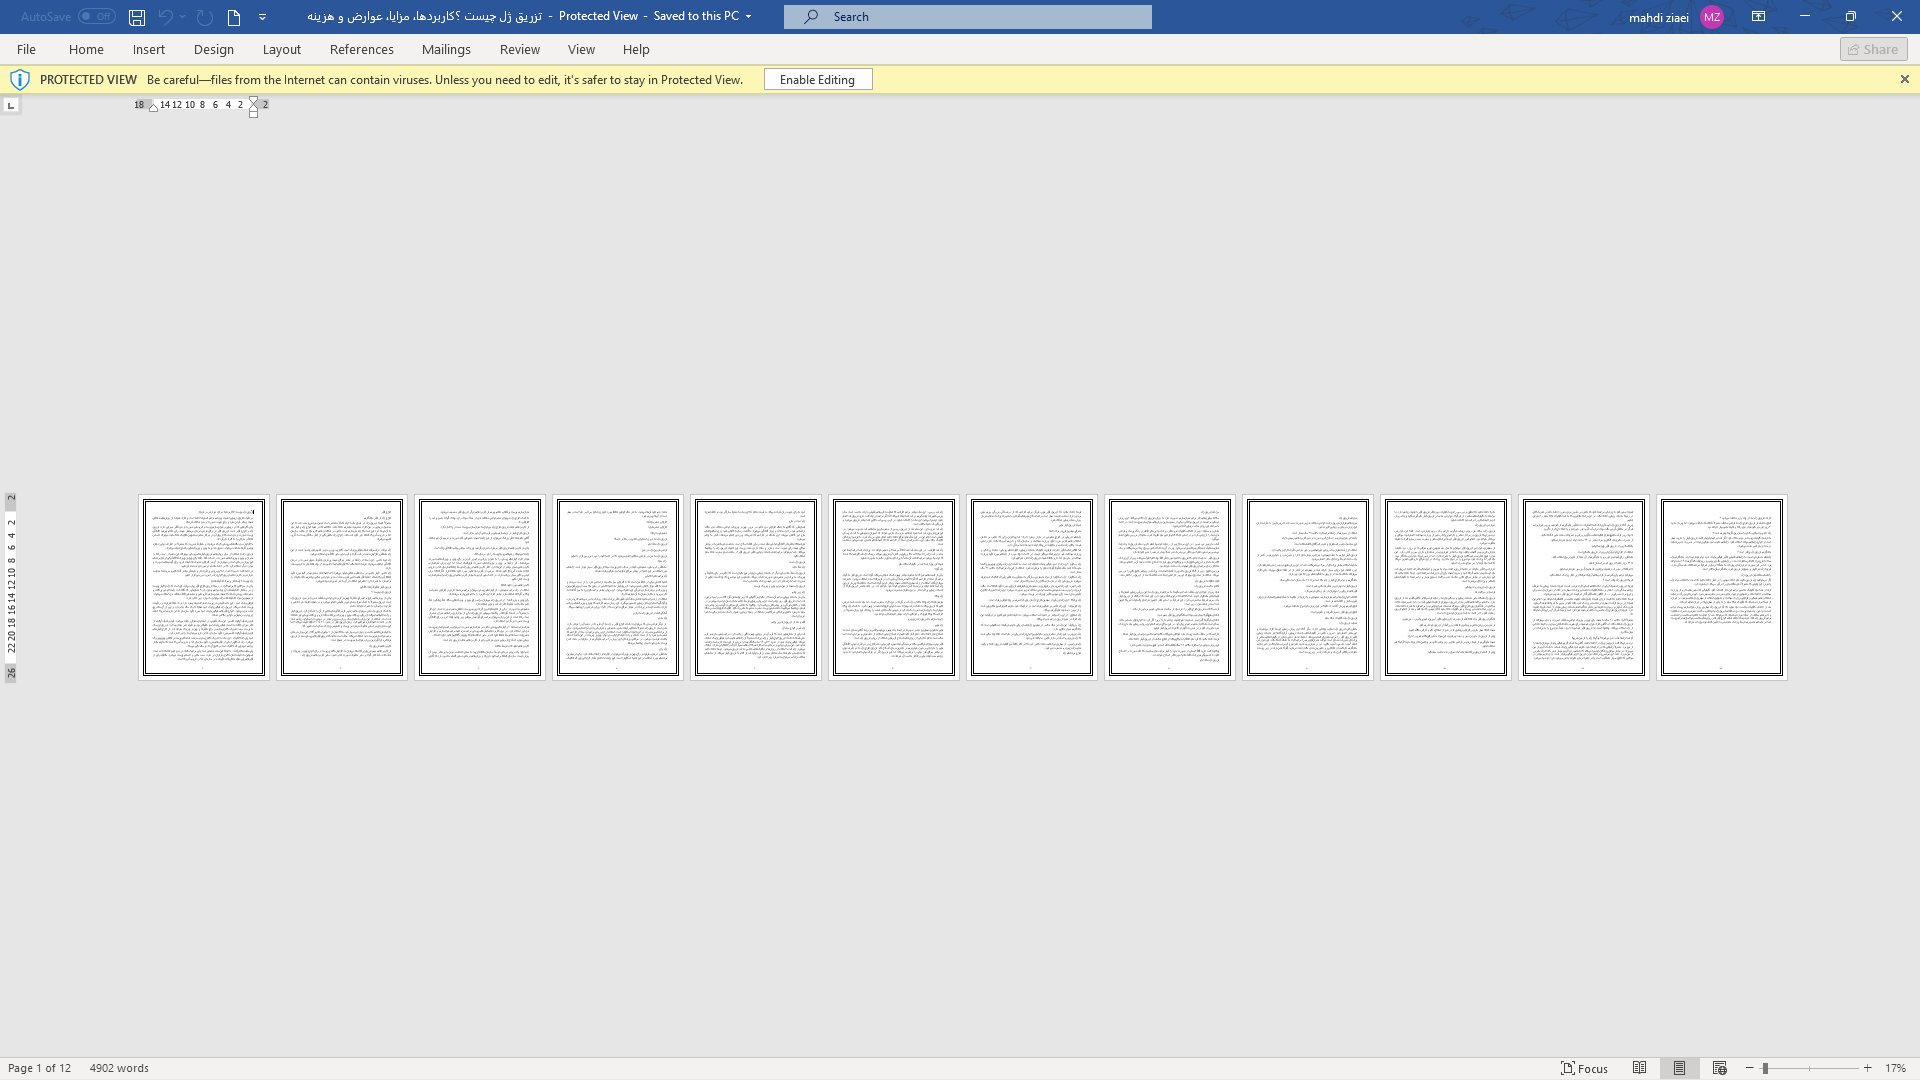1920x1080 pixels.
Task: Open Ribbon Display Options
Action: (1758, 17)
